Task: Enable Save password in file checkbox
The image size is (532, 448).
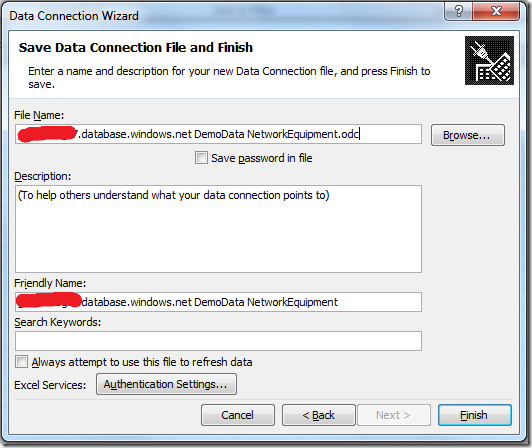Action: [201, 157]
